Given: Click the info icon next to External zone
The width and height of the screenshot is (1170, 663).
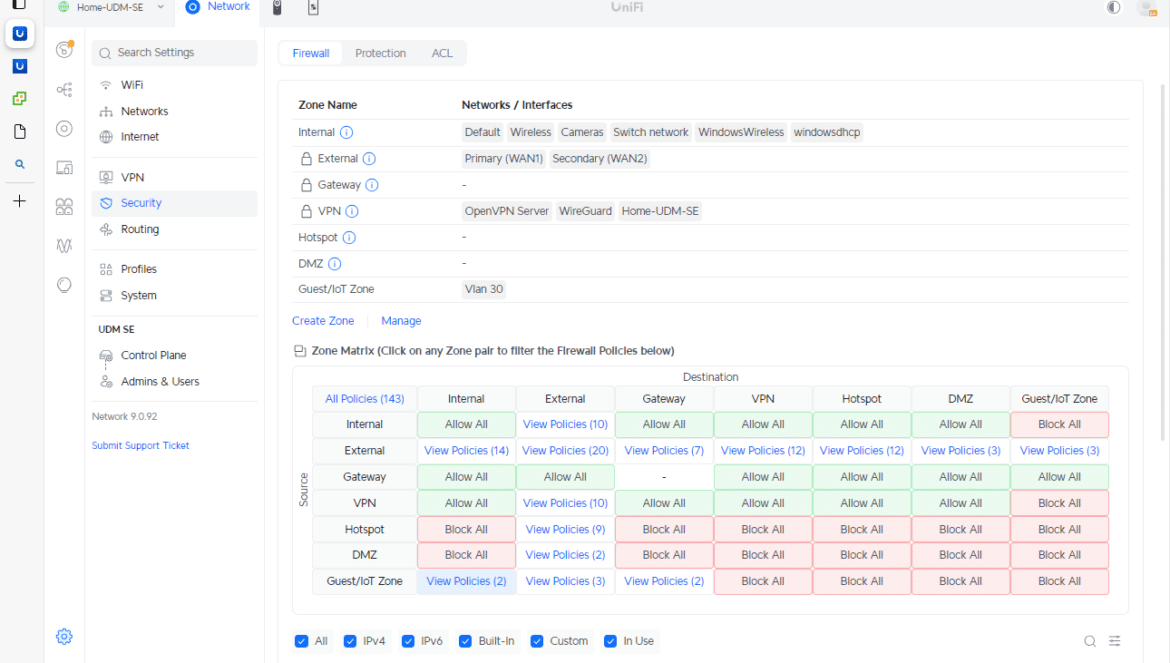Looking at the screenshot, I should pyautogui.click(x=369, y=159).
